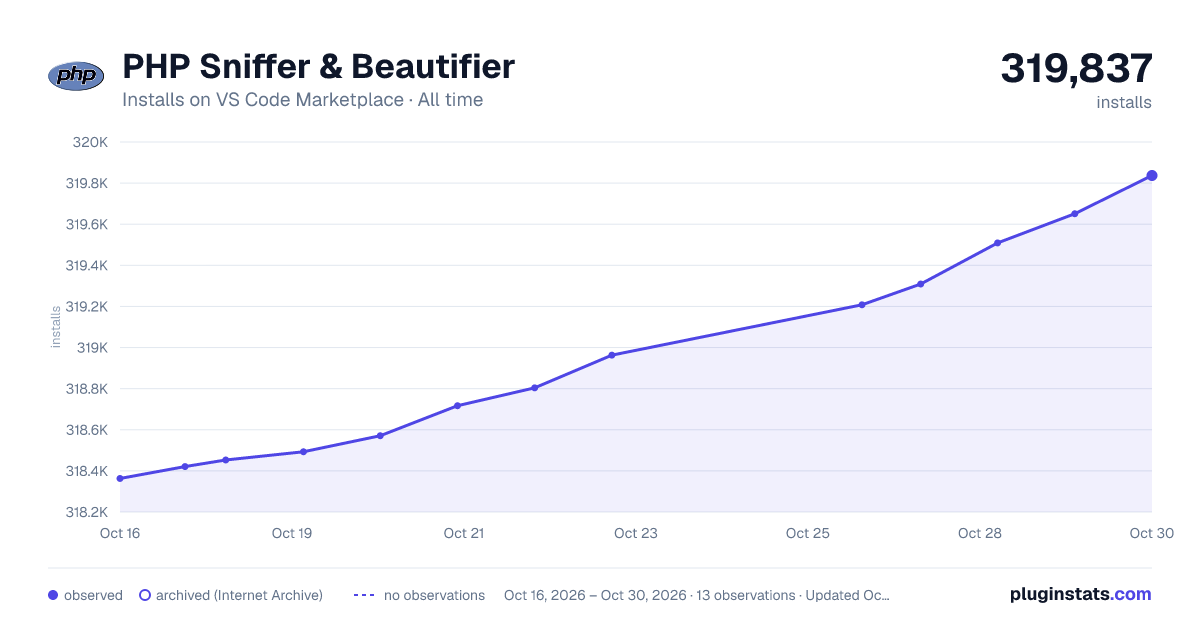Open the pluginstats.com link
This screenshot has width=1200, height=630.
click(1081, 594)
